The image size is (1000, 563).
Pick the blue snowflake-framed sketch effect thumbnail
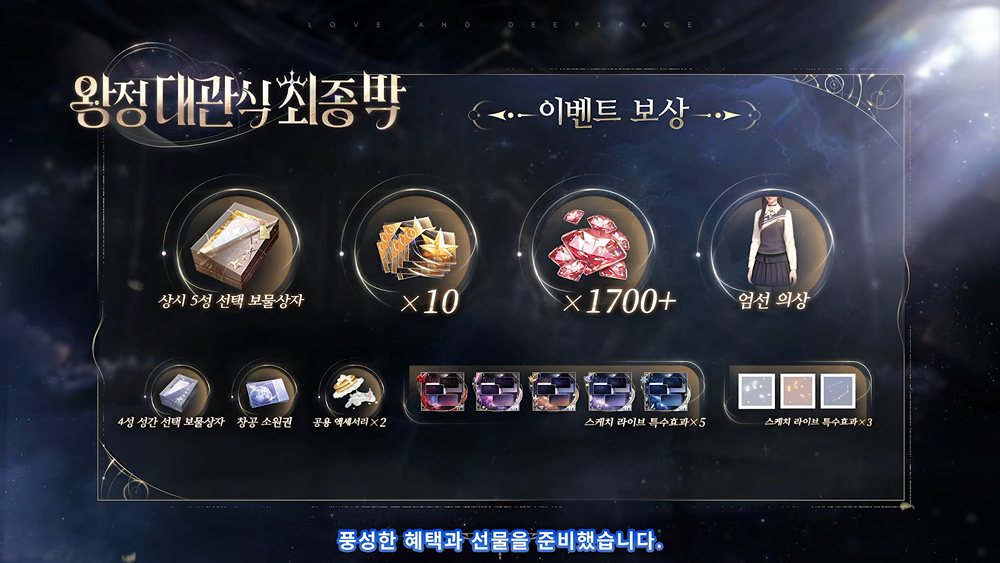coord(666,391)
